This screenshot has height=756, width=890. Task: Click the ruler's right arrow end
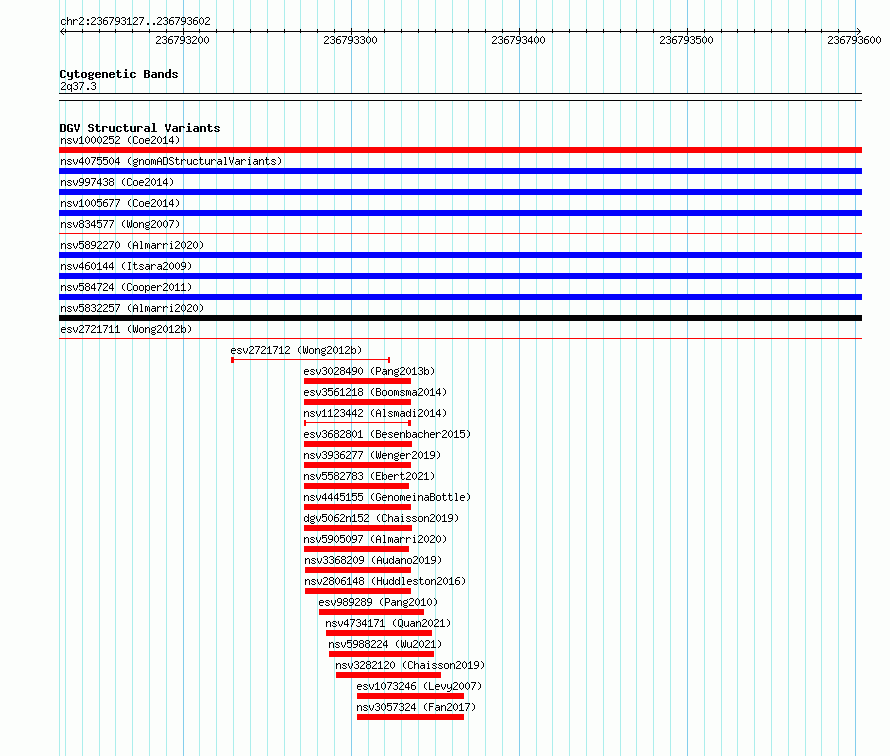(x=859, y=31)
